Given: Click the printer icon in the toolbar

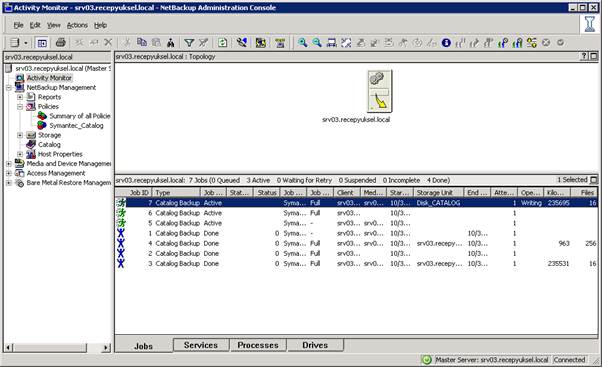Looking at the screenshot, I should 61,43.
